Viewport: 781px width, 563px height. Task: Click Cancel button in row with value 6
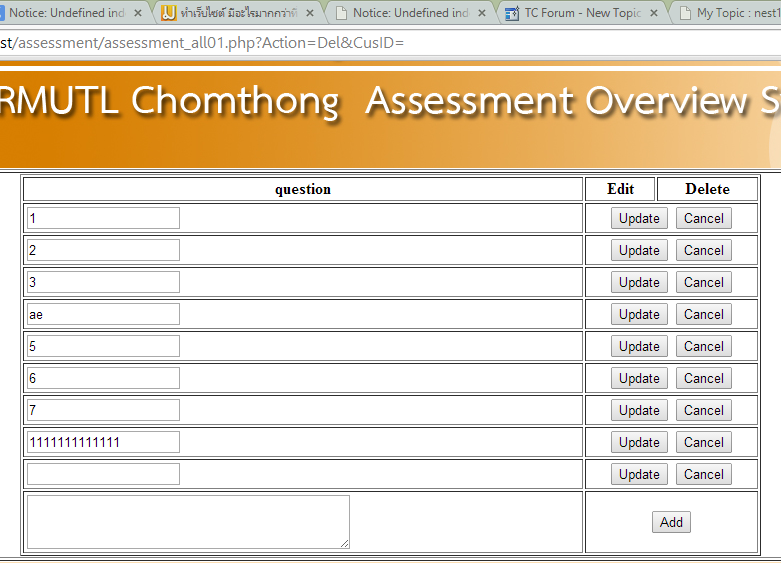coord(703,378)
